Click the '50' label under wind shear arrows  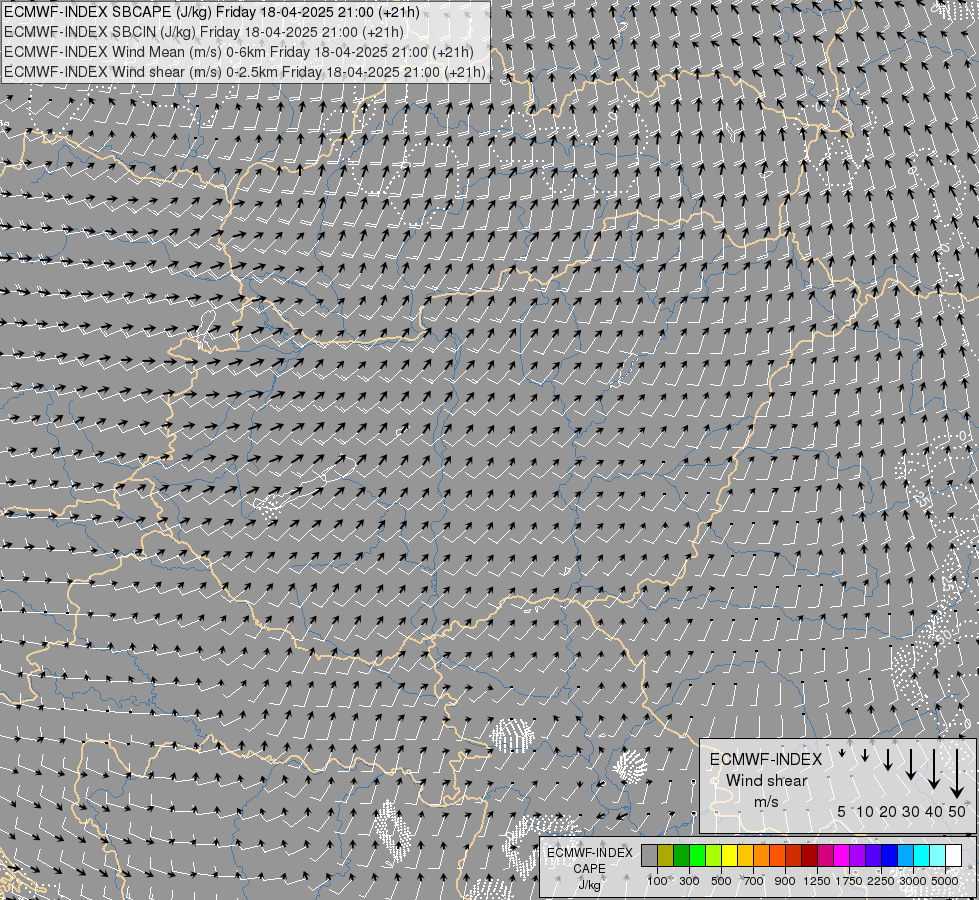point(957,811)
